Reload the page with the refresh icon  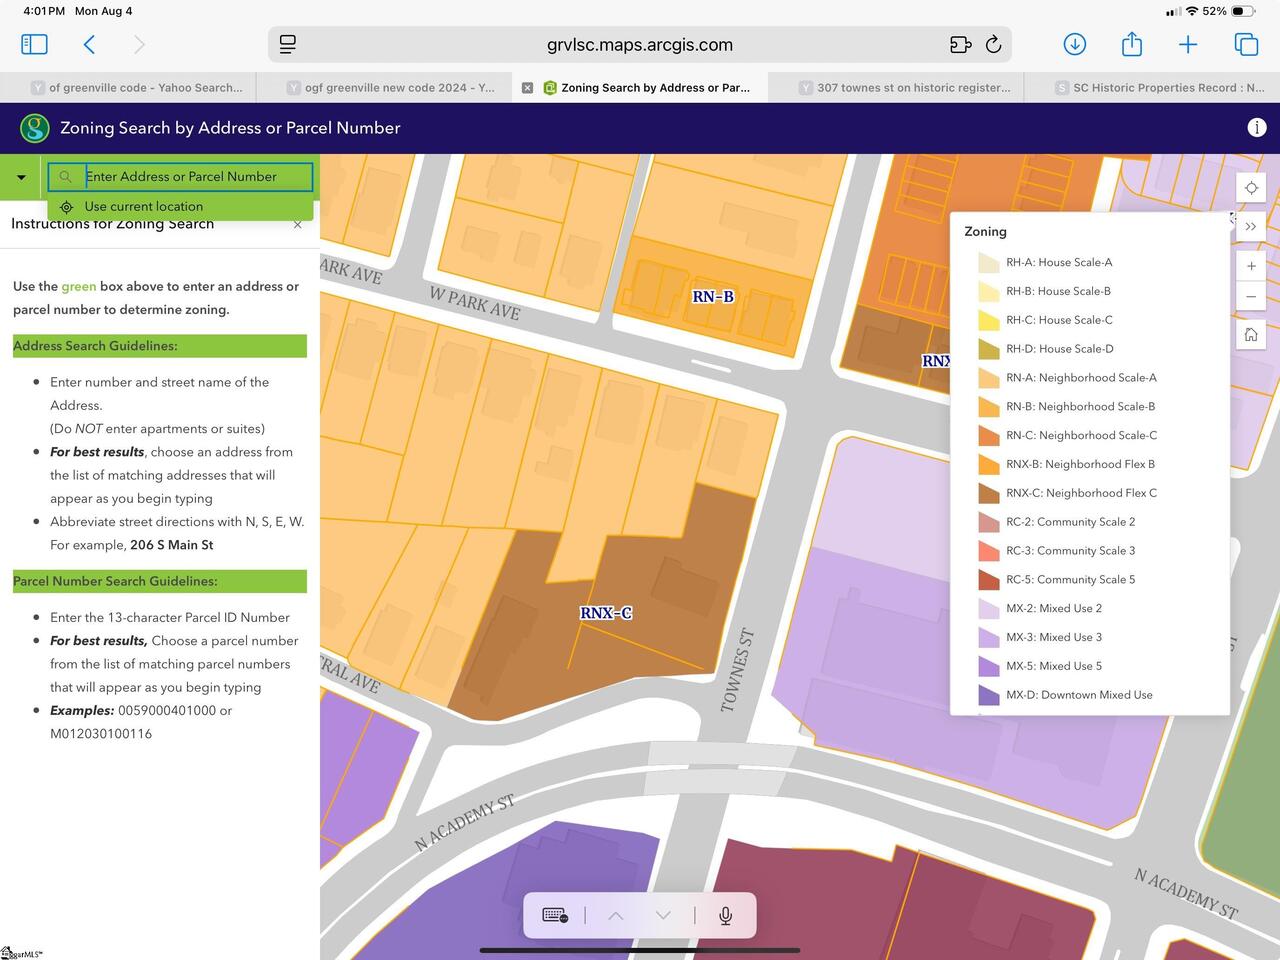click(x=993, y=44)
